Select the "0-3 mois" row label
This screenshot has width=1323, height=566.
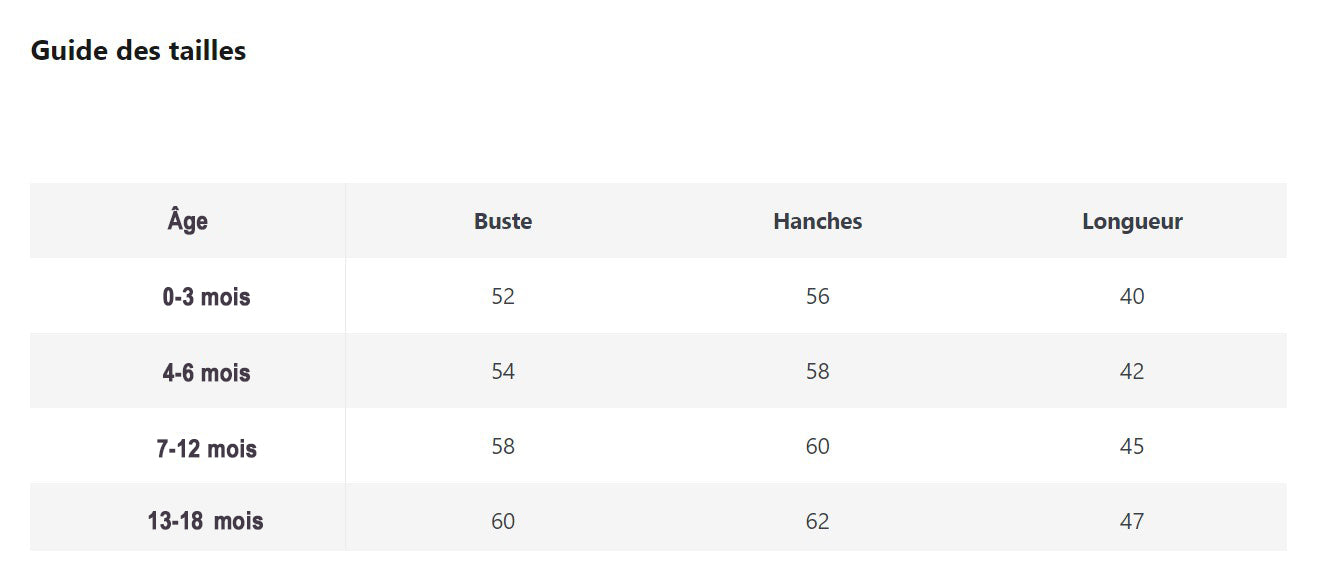coord(206,297)
